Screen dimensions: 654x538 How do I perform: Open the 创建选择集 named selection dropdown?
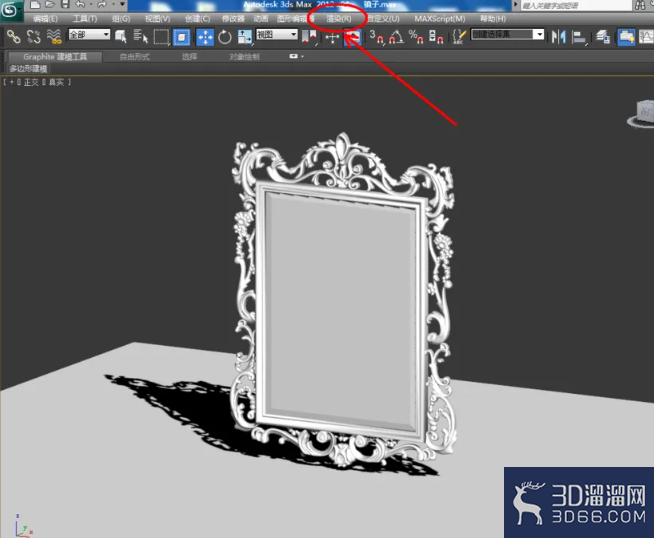(x=507, y=35)
